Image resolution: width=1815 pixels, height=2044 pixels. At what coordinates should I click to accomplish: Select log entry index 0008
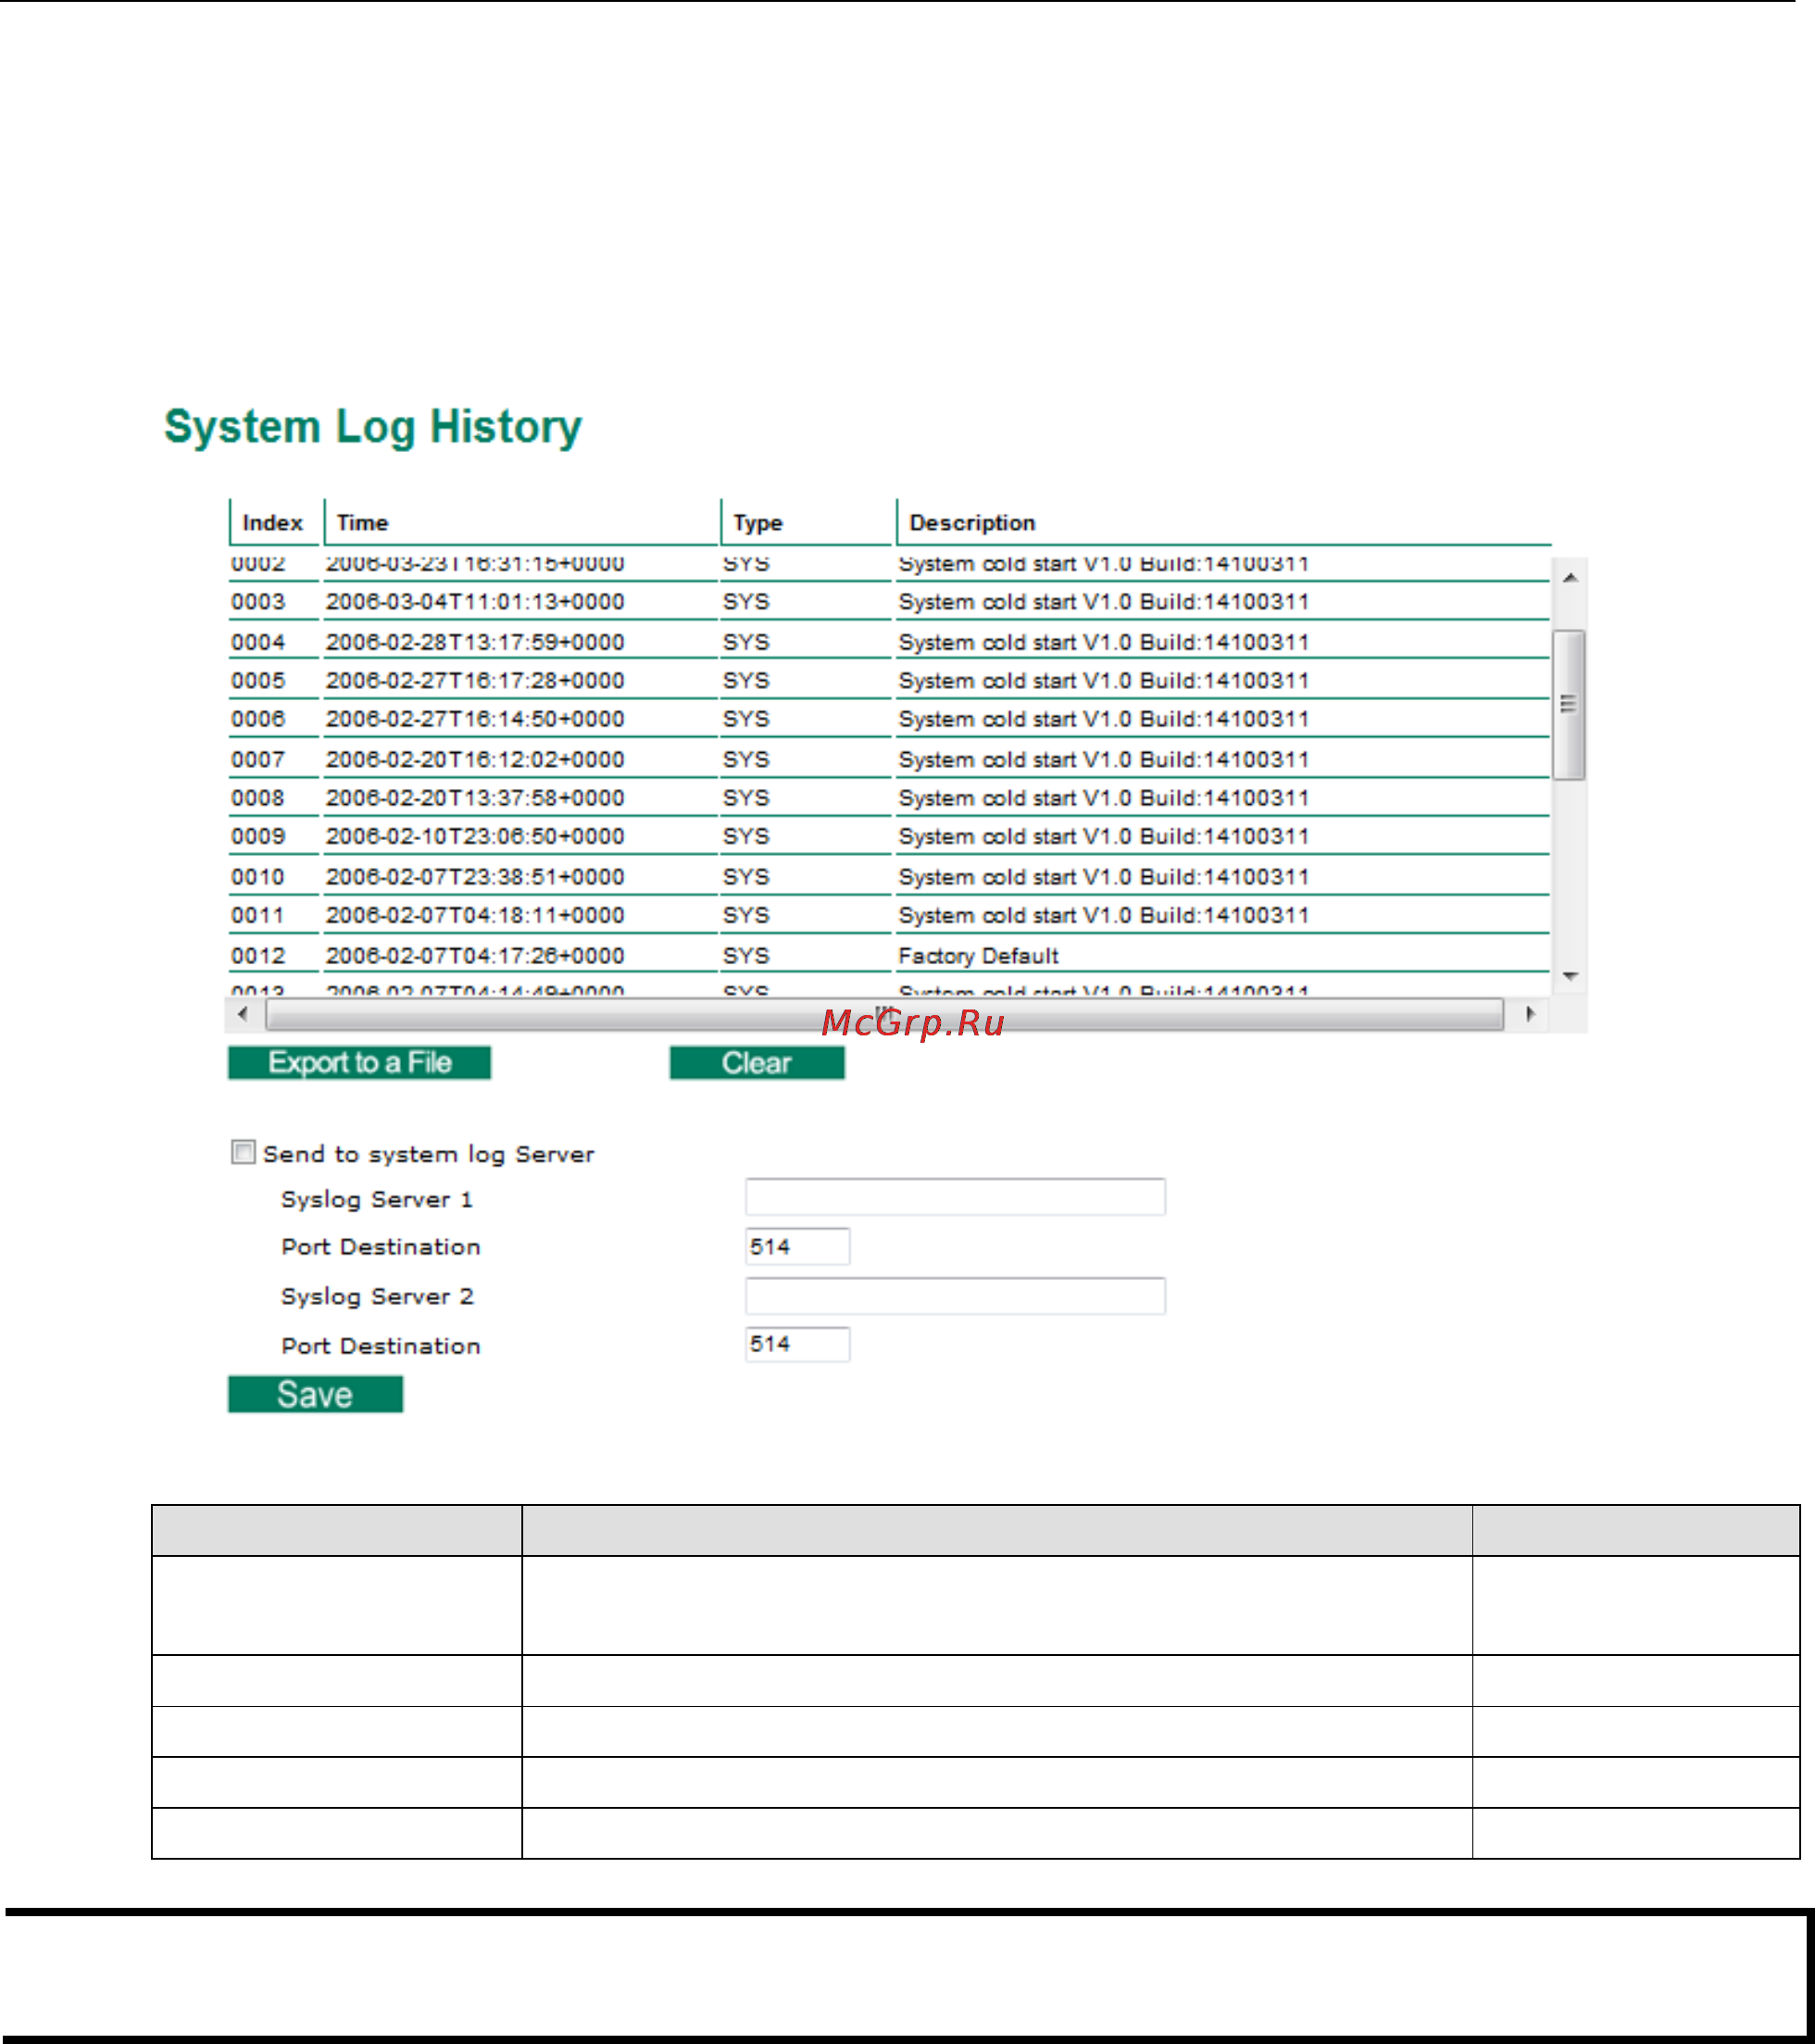[x=258, y=798]
